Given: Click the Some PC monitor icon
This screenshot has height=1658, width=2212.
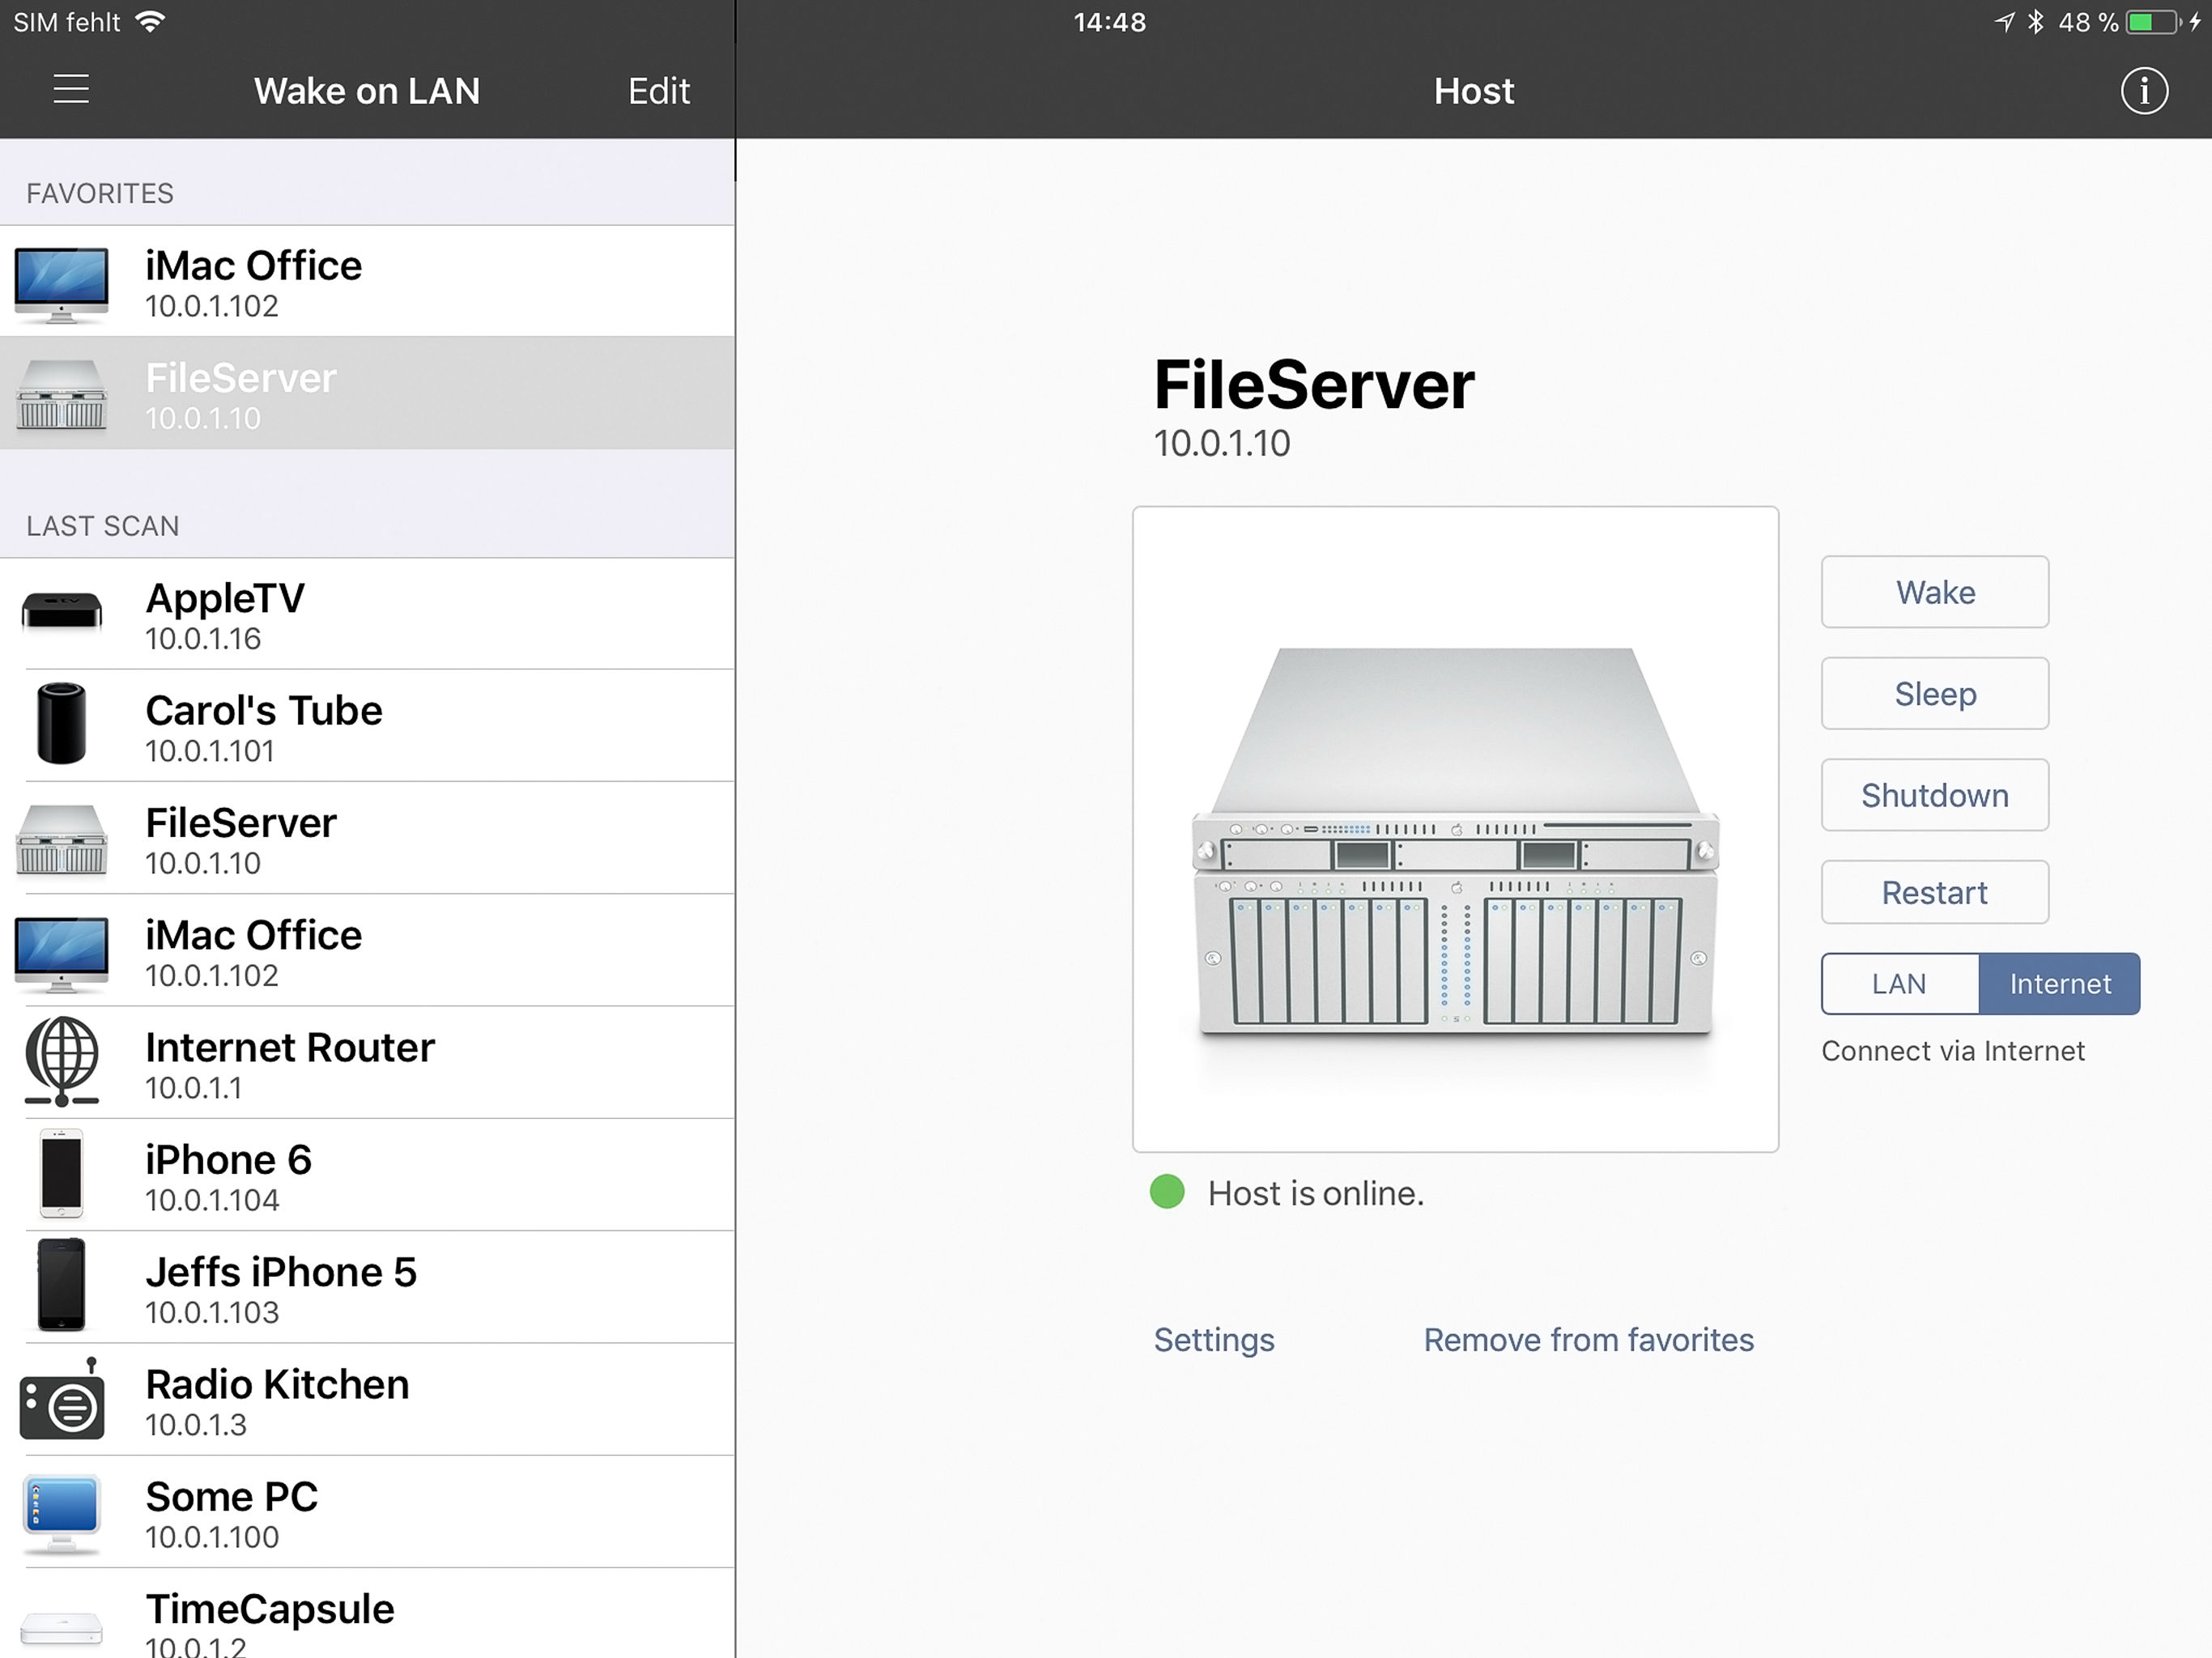Looking at the screenshot, I should [62, 1513].
